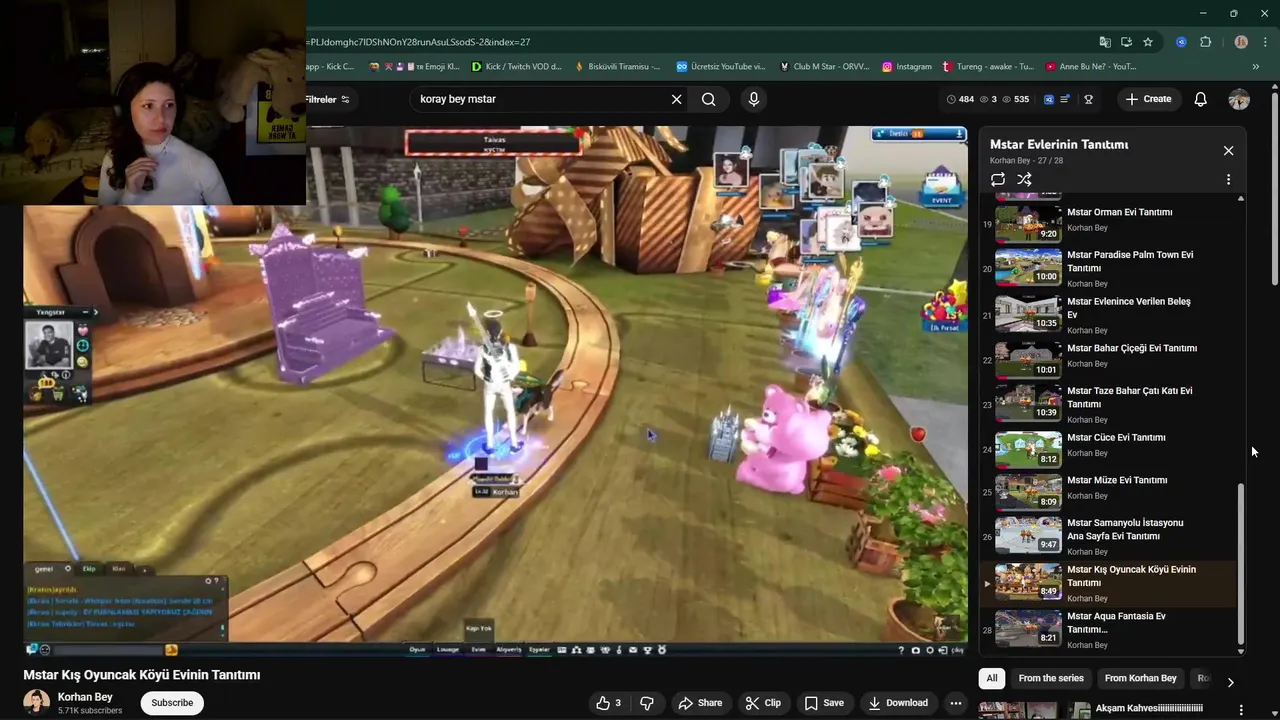Subscribe to Korhan Bey channel

172,703
